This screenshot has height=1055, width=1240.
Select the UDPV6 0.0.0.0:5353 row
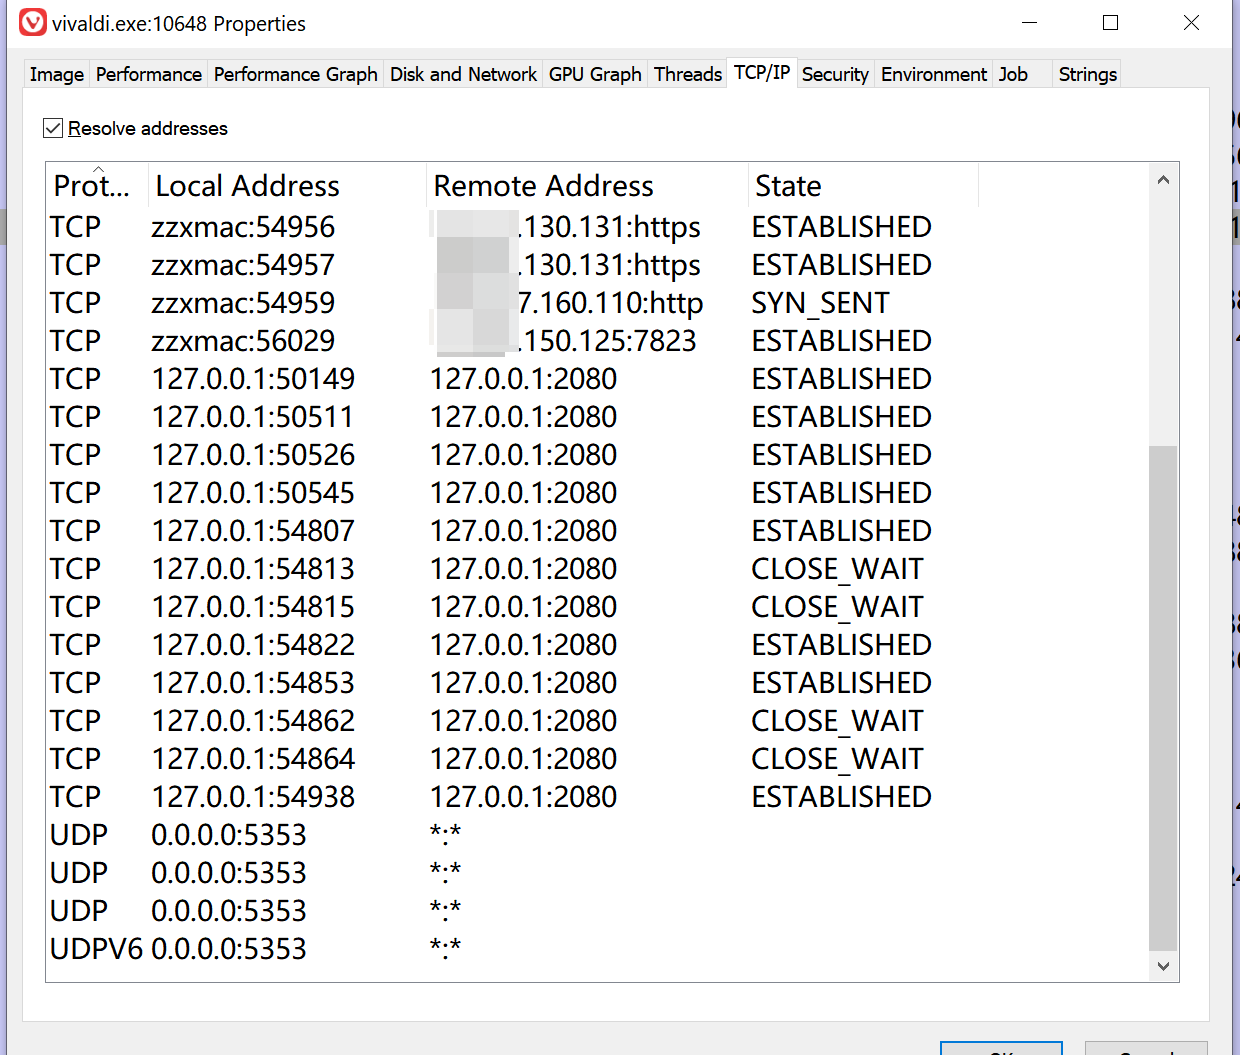pyautogui.click(x=598, y=949)
